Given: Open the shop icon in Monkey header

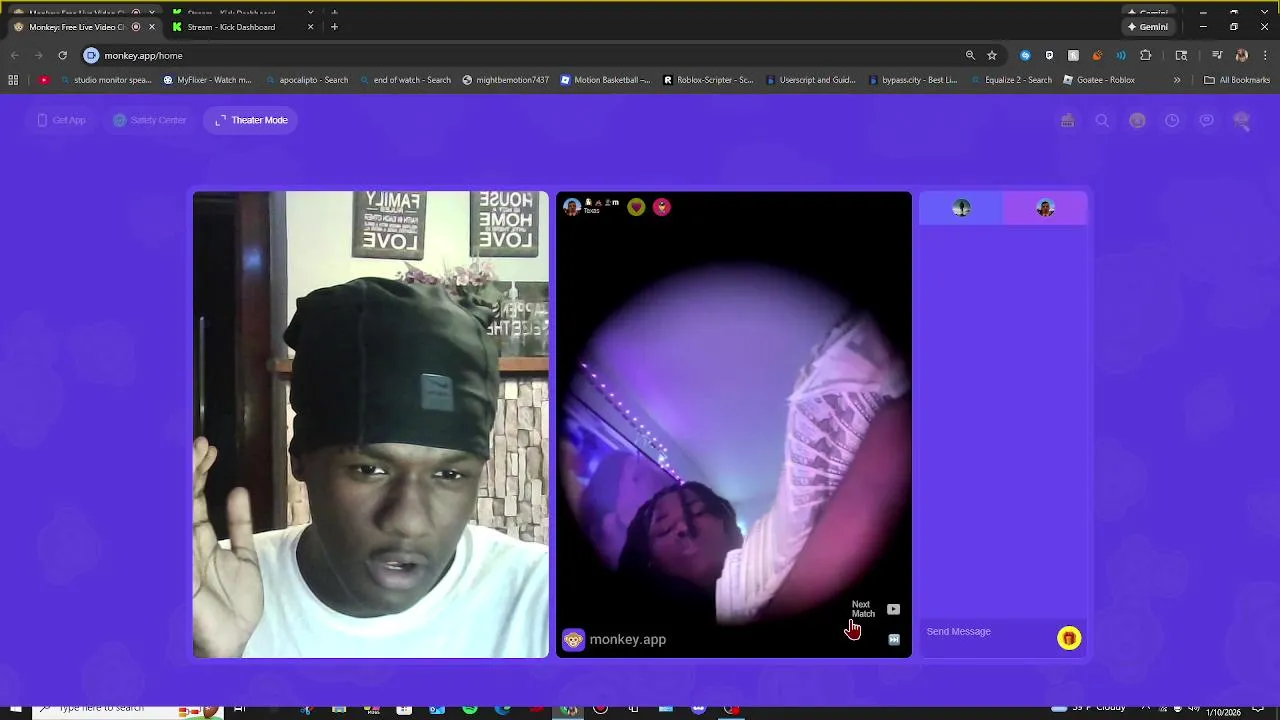Looking at the screenshot, I should [x=1068, y=120].
